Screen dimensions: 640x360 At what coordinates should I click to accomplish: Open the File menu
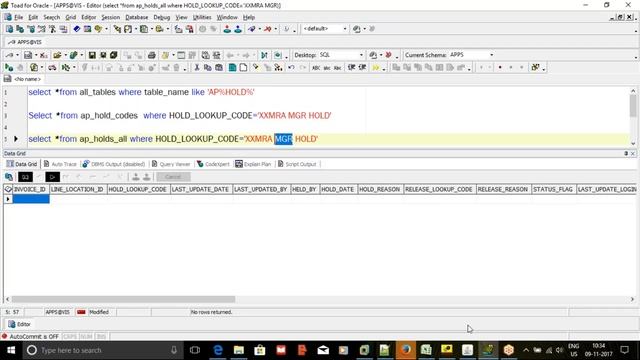pos(19,17)
